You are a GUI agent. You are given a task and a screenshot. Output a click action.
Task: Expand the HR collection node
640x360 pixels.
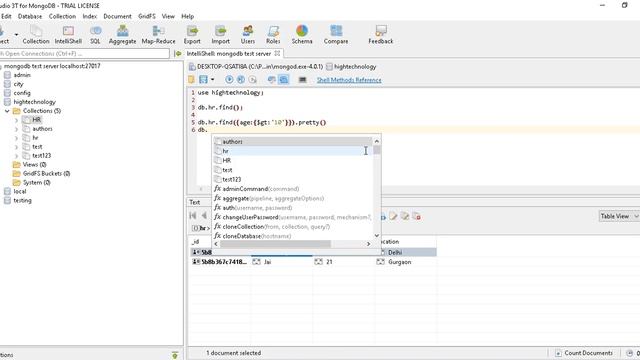(x=16, y=120)
